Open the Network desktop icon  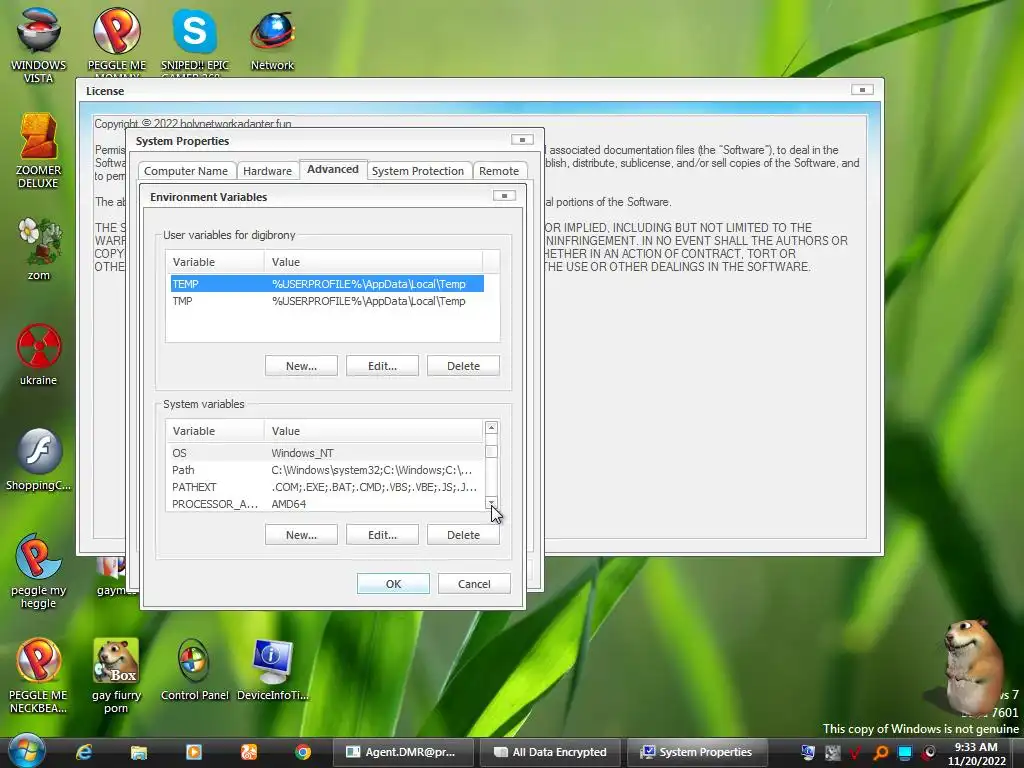pos(272,39)
